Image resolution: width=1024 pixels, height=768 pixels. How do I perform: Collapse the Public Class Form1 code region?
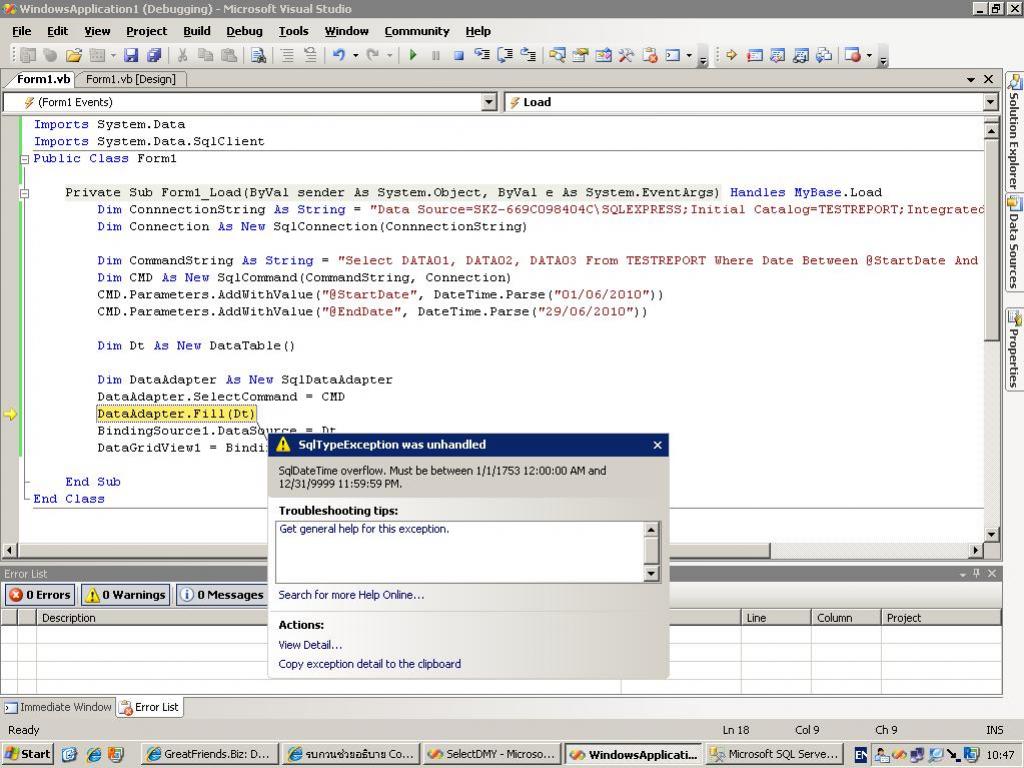25,159
